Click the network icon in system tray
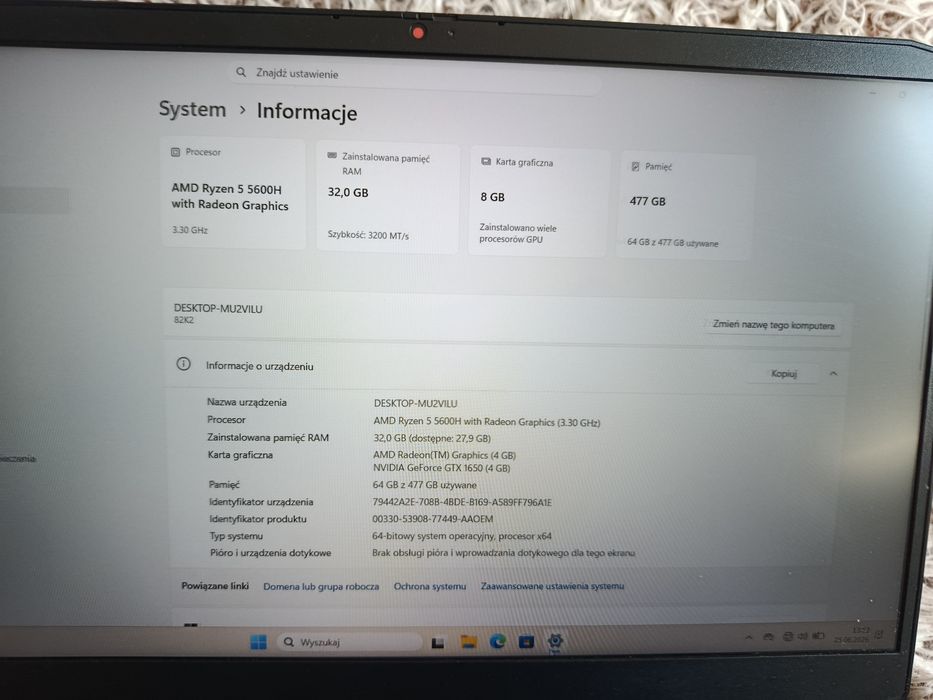This screenshot has height=700, width=933. coord(787,636)
